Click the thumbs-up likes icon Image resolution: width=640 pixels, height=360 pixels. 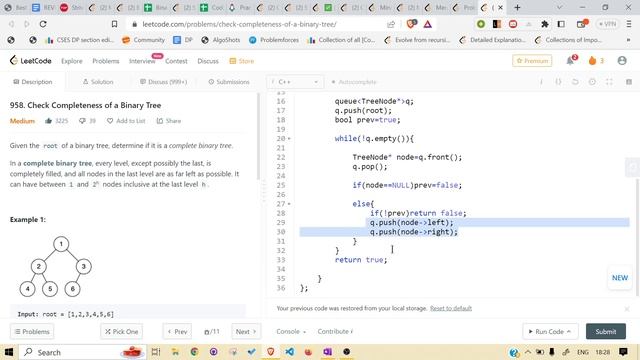[49, 121]
